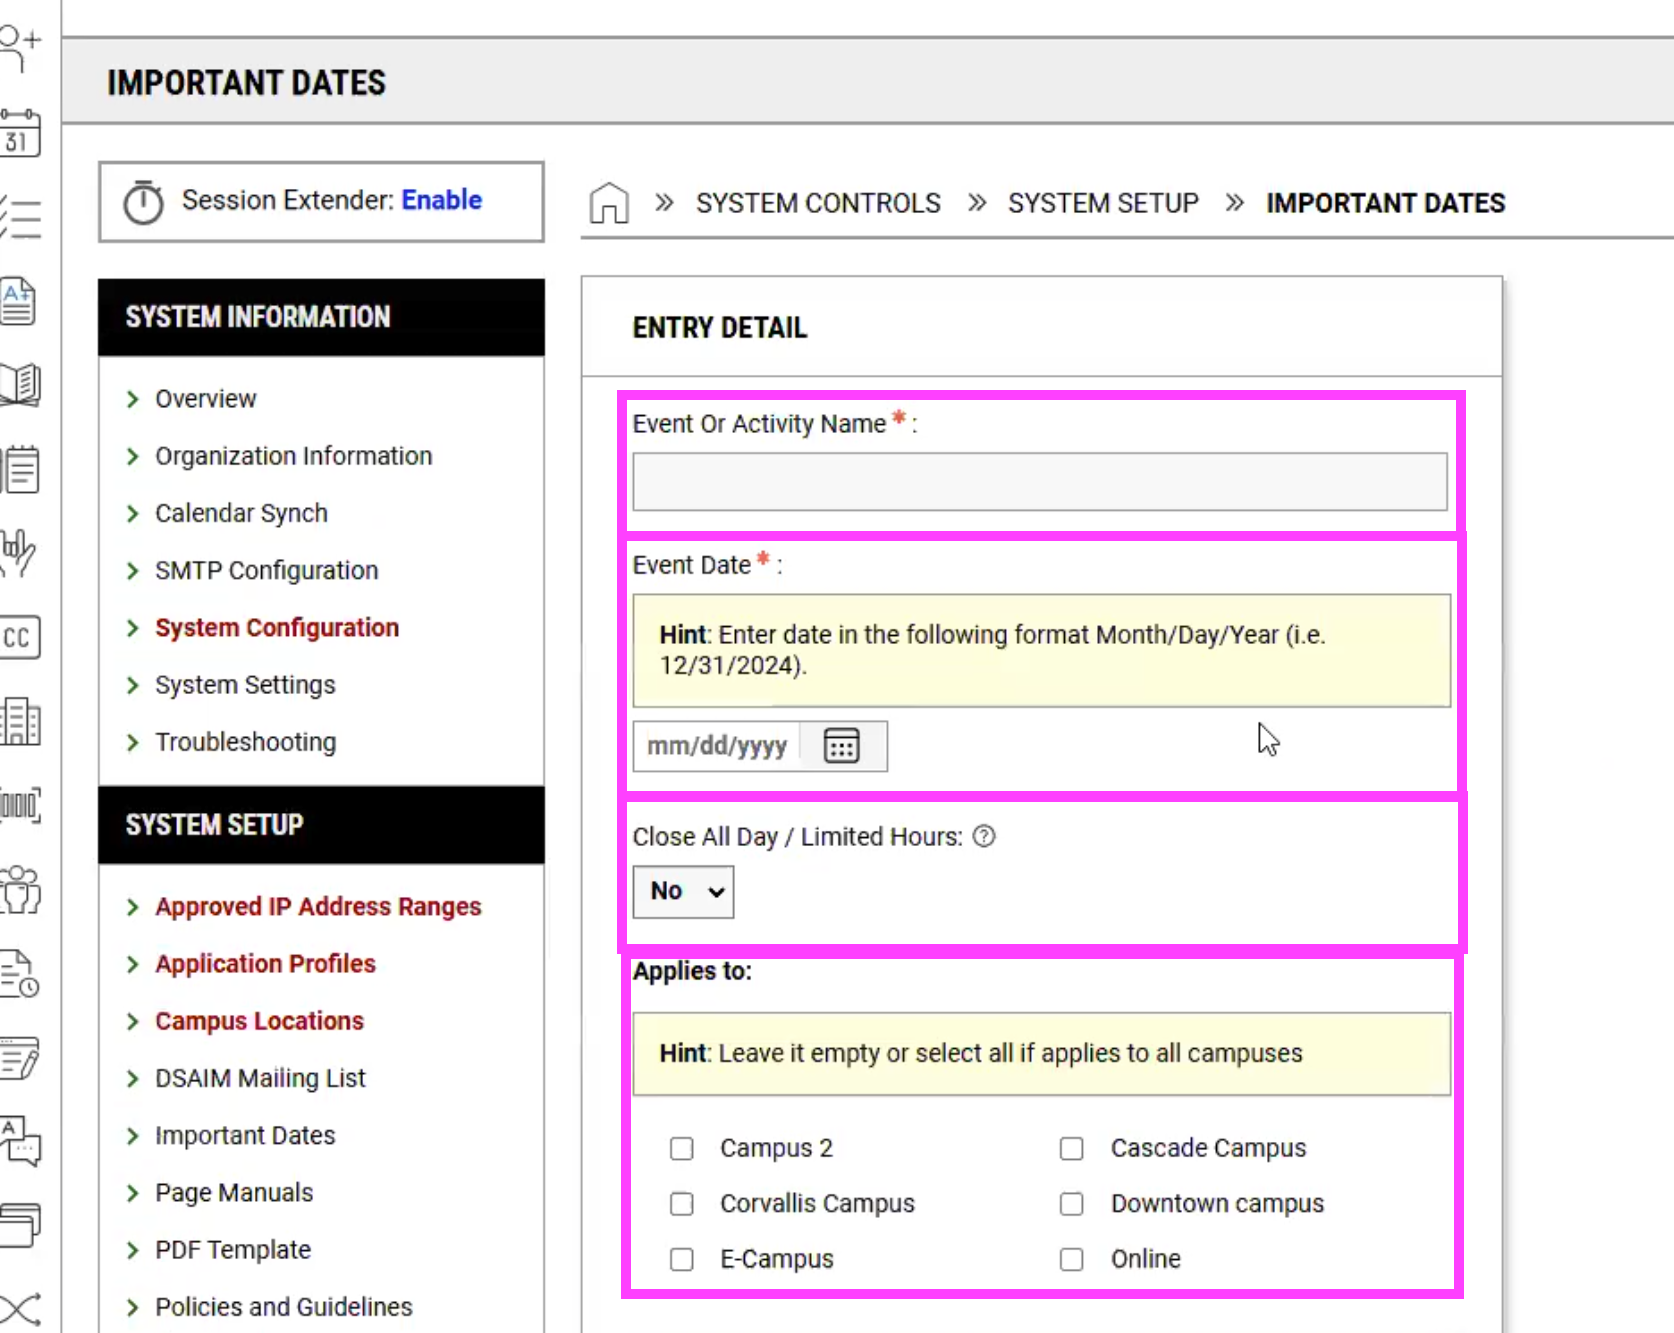Expand chevron beside DSAIM Mailing List
Screen dimensions: 1674x1333
click(132, 1078)
